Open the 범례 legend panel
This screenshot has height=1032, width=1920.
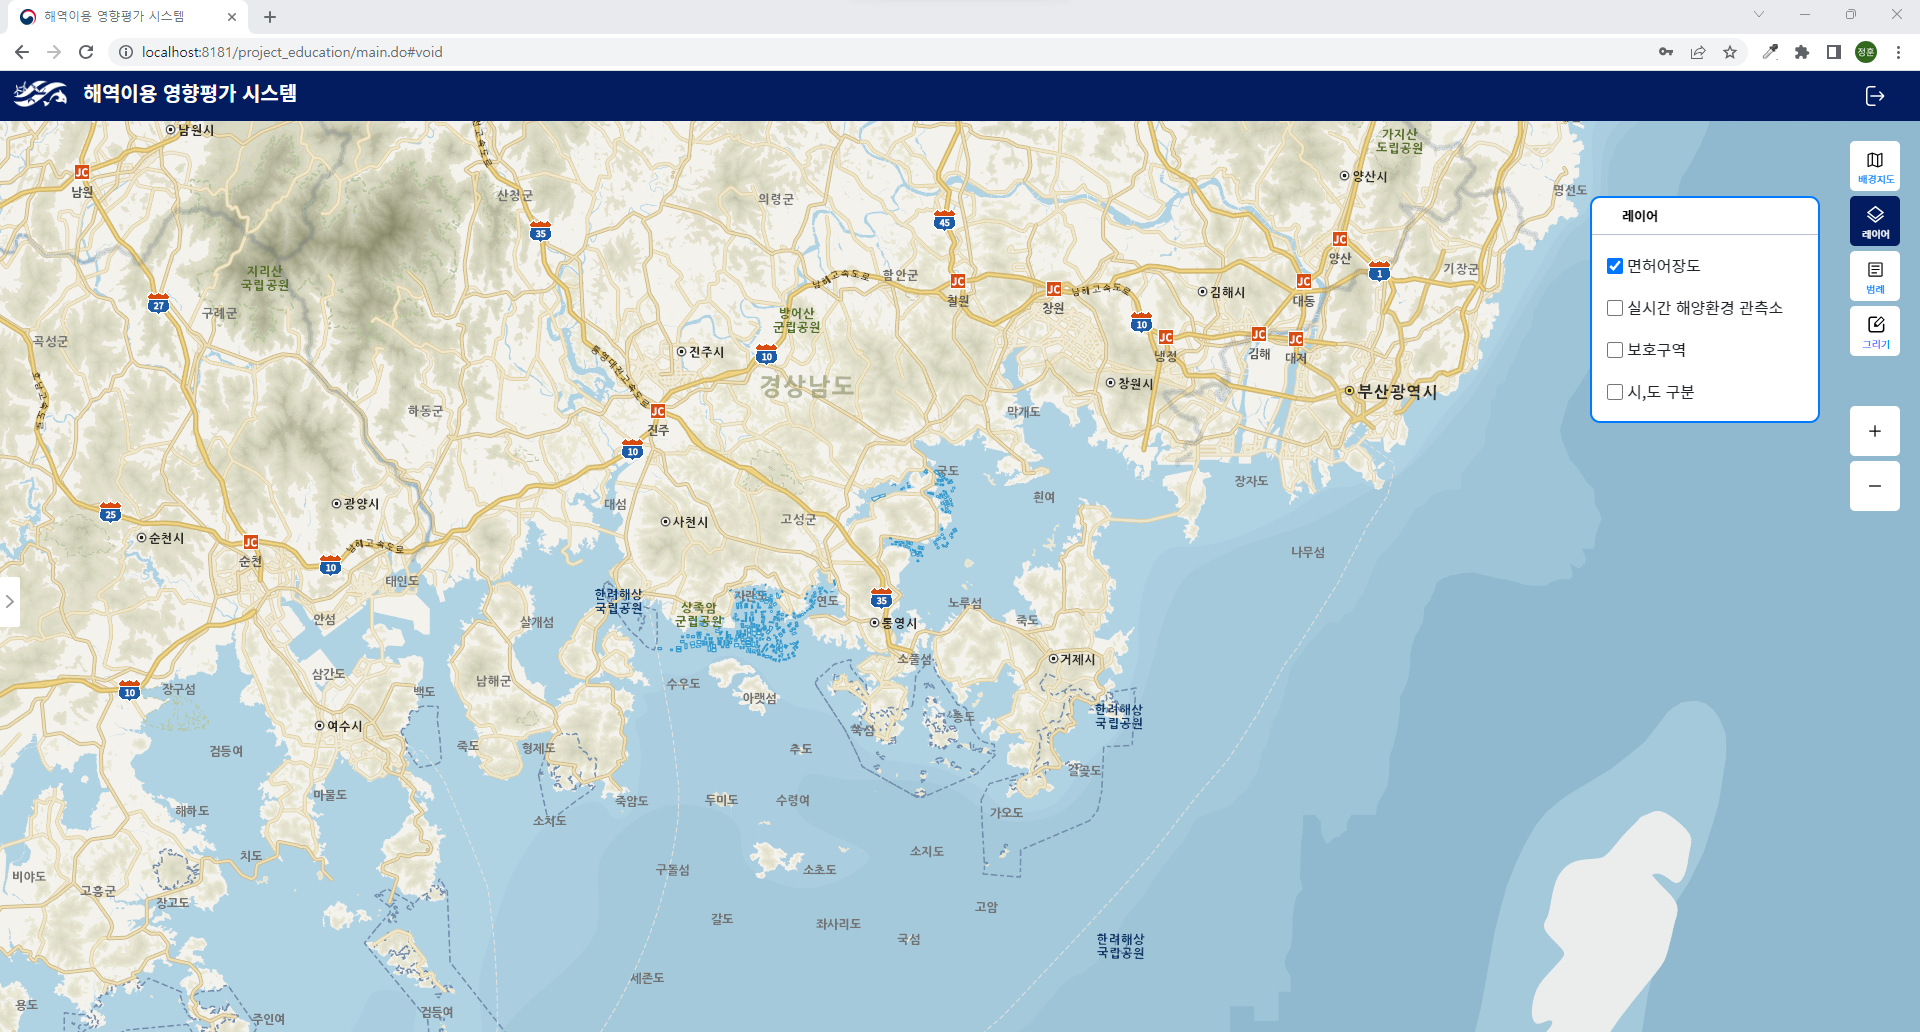[x=1874, y=275]
